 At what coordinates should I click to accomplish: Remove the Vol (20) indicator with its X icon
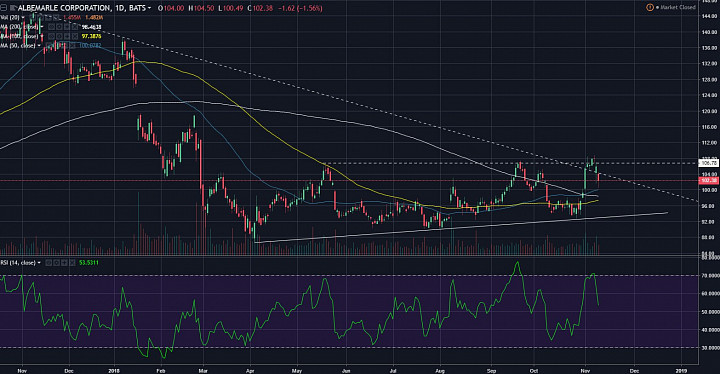(x=56, y=17)
